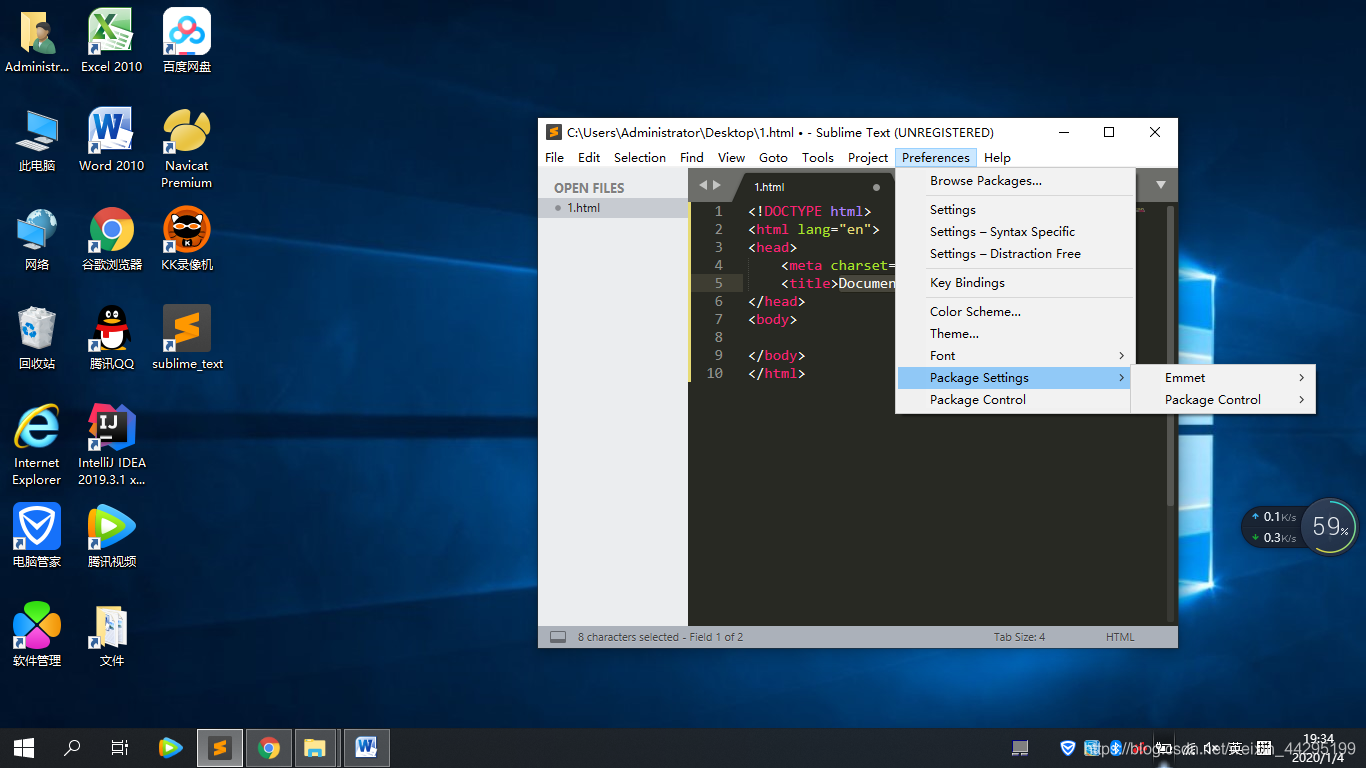1366x768 pixels.
Task: Click the tab scroll left arrow
Action: pos(702,185)
